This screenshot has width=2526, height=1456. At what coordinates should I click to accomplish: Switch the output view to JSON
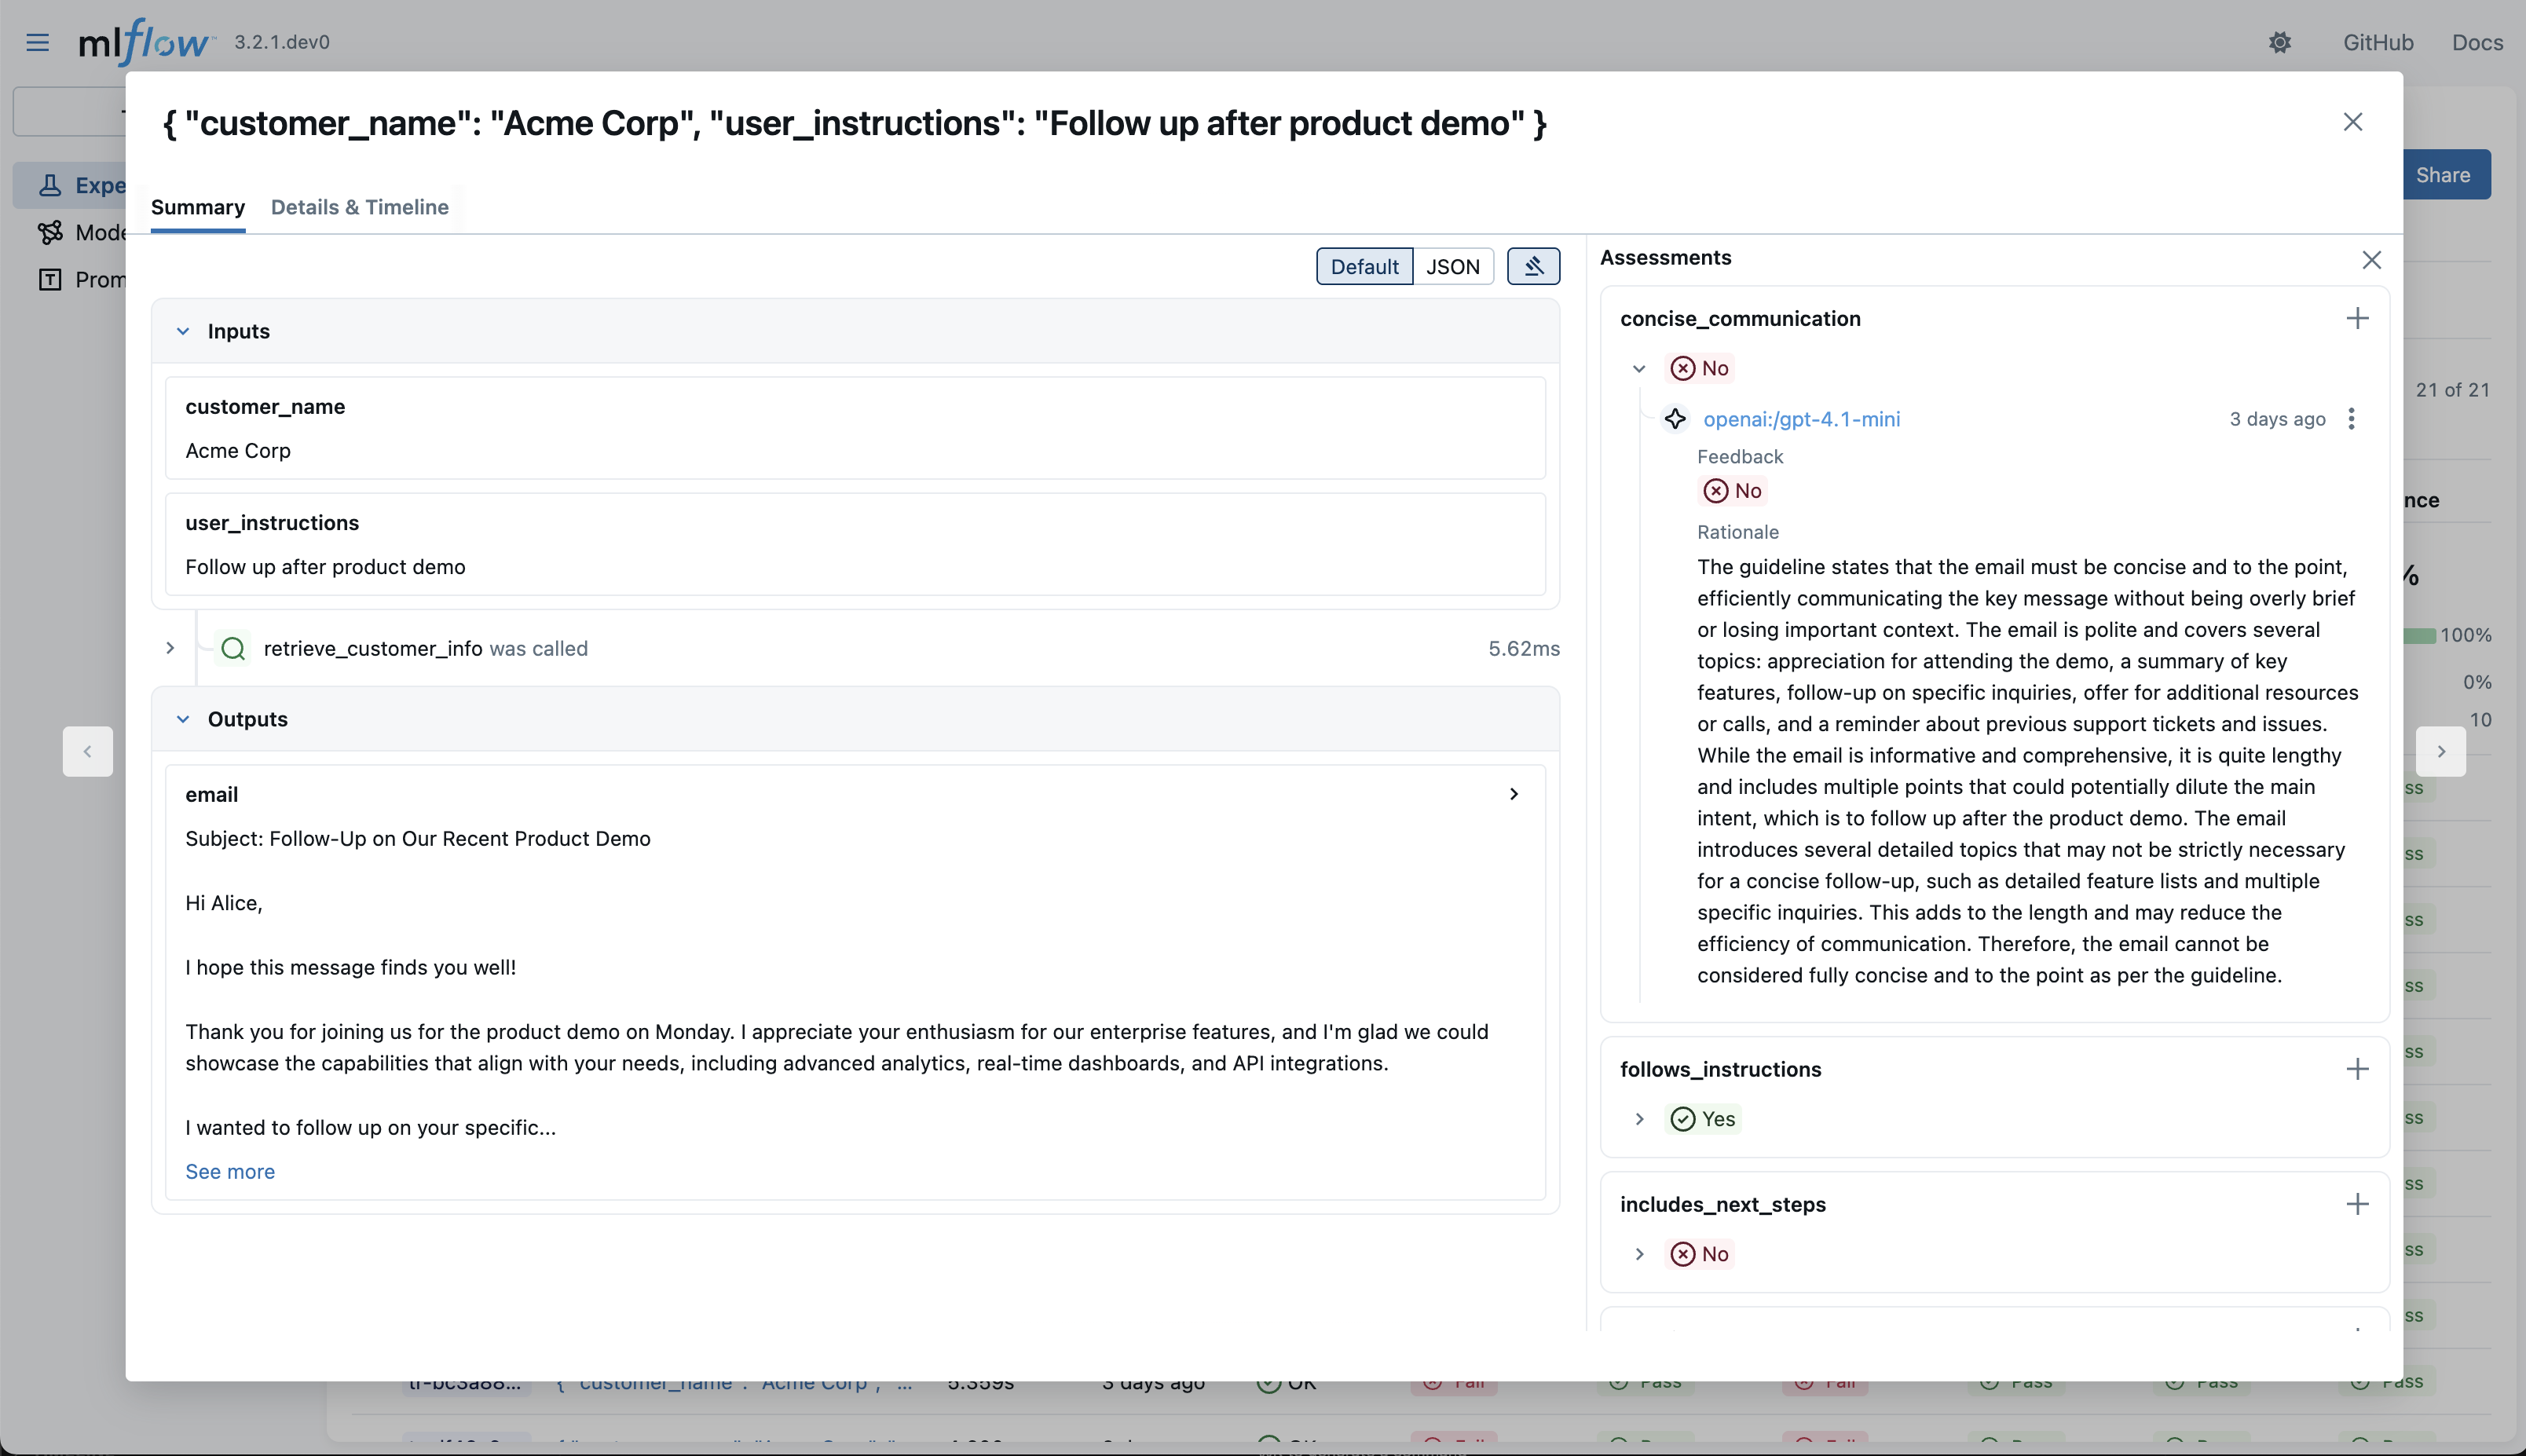click(1452, 266)
